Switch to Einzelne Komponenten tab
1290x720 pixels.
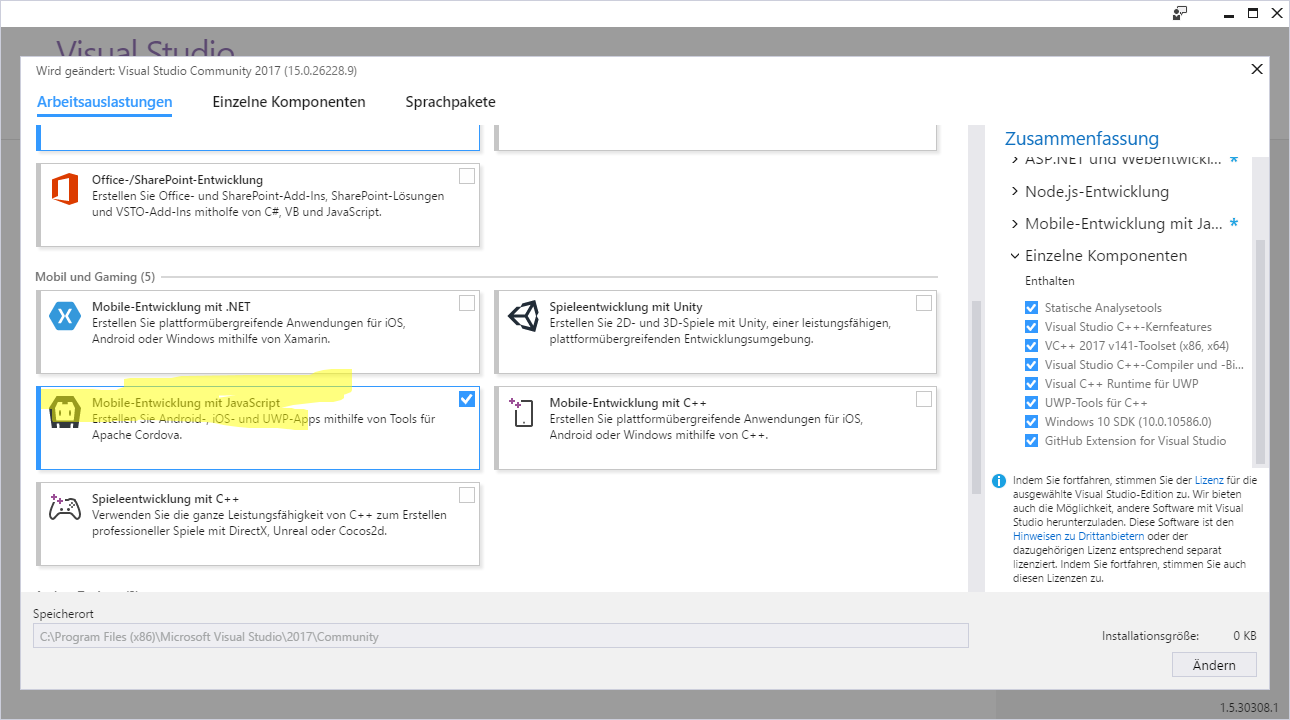pos(289,102)
